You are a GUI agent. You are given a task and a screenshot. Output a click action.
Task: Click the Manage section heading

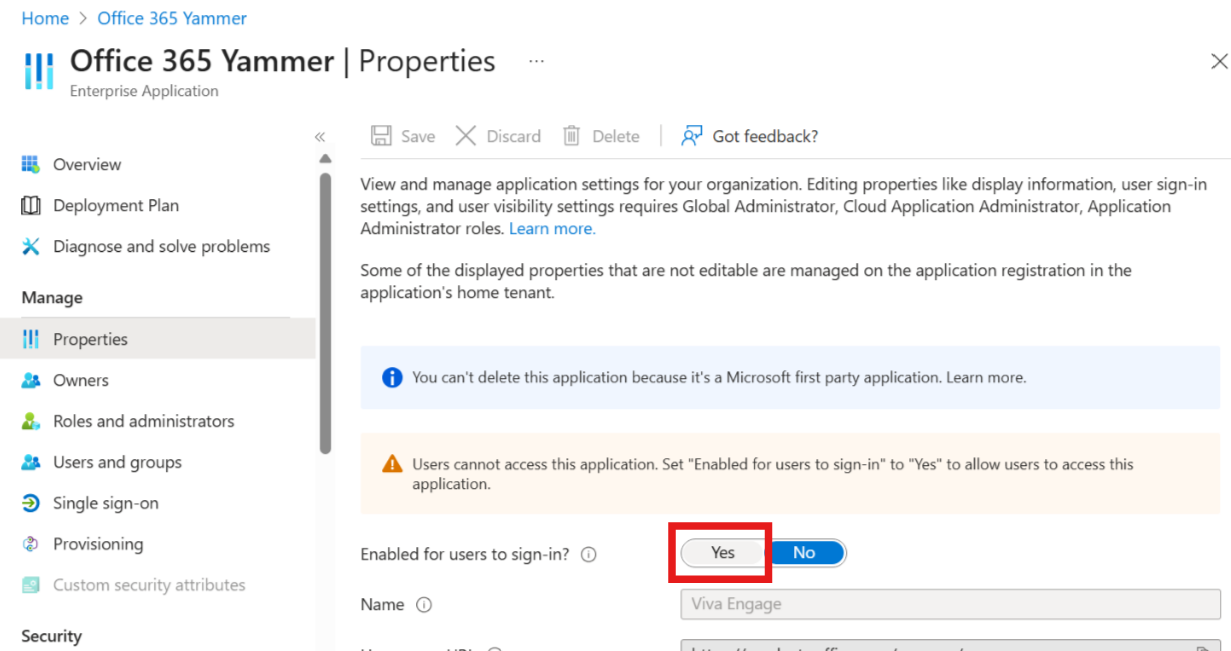[52, 298]
